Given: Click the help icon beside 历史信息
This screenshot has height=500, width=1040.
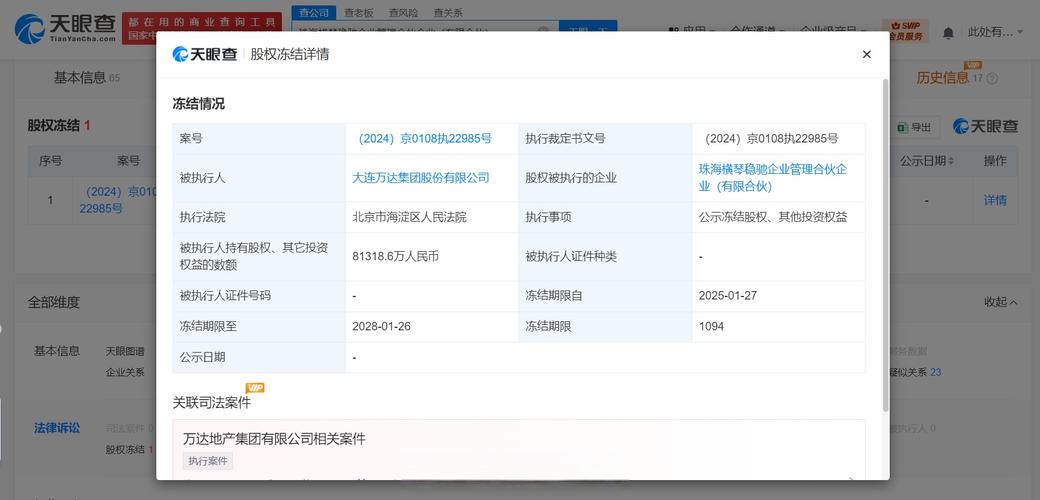Looking at the screenshot, I should [x=992, y=78].
